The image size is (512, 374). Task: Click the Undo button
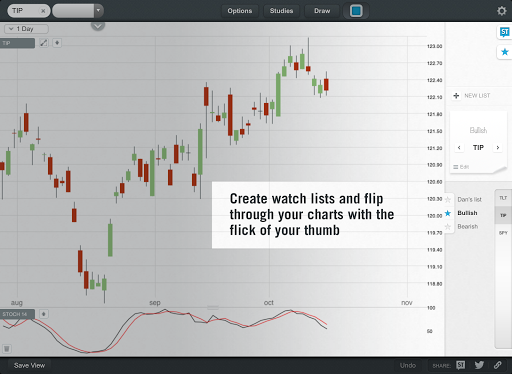click(408, 366)
